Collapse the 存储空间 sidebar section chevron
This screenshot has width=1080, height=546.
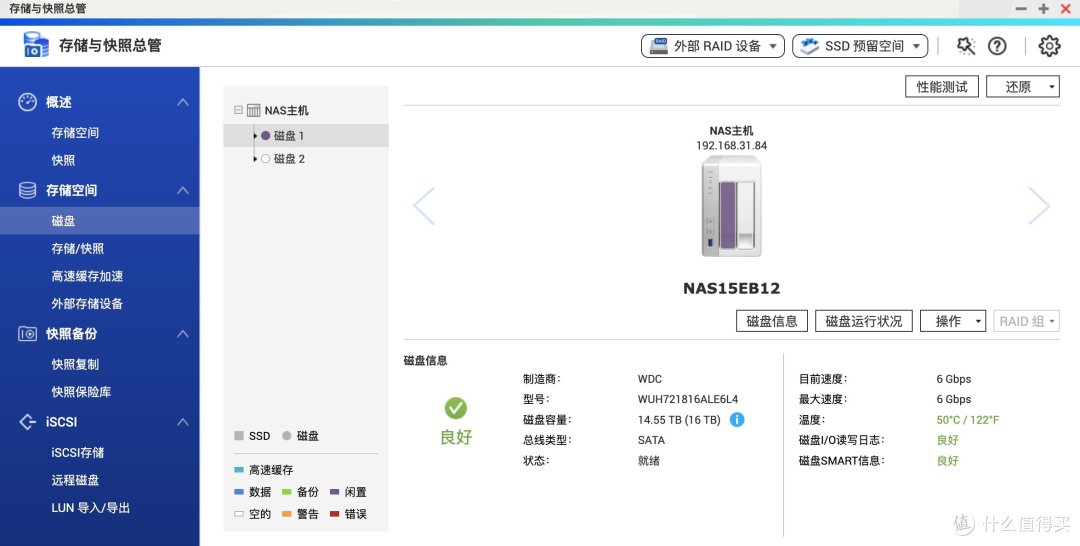click(x=183, y=190)
